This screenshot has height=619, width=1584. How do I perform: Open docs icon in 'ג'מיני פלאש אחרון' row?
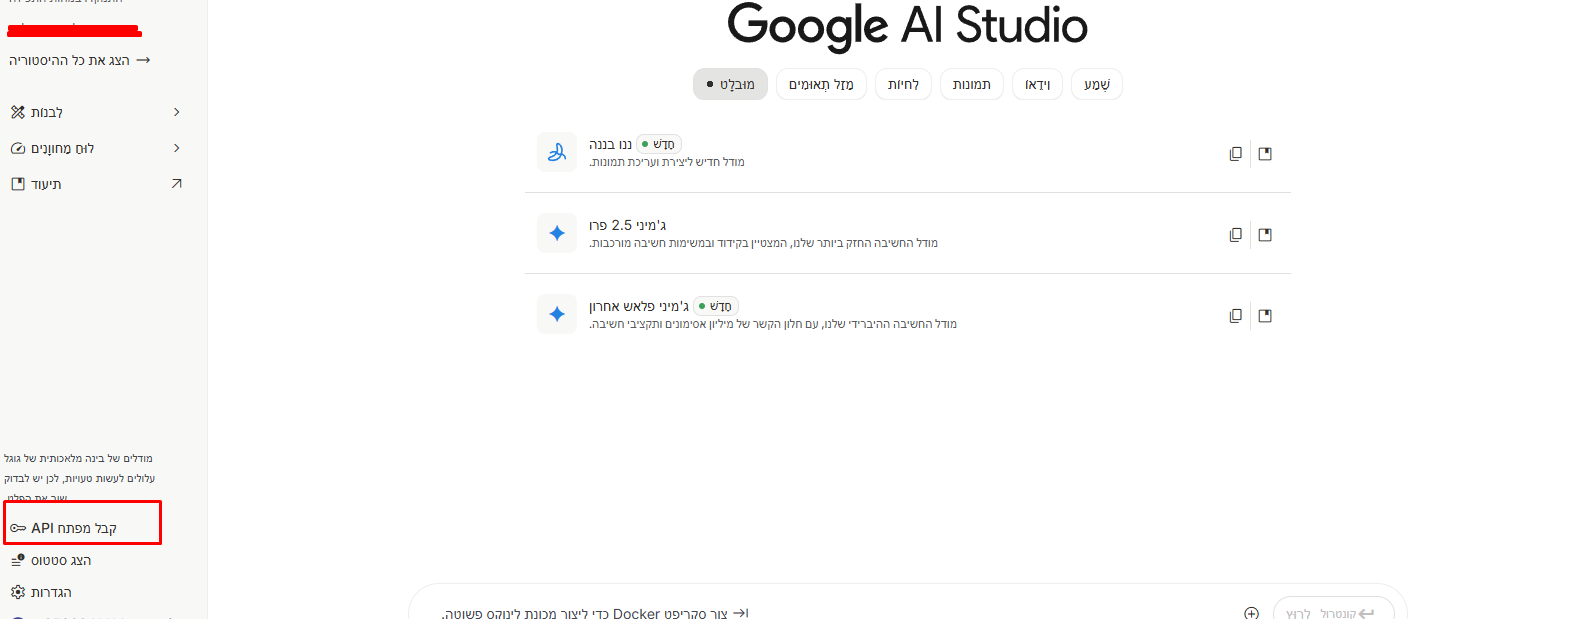[x=1265, y=316]
